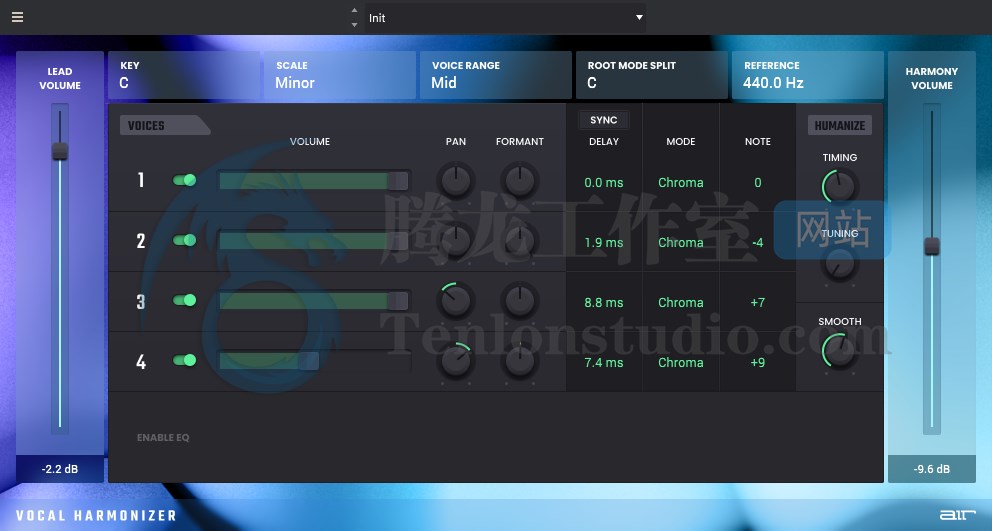Click the Humanize Tuning knob
The width and height of the screenshot is (992, 531).
click(840, 264)
